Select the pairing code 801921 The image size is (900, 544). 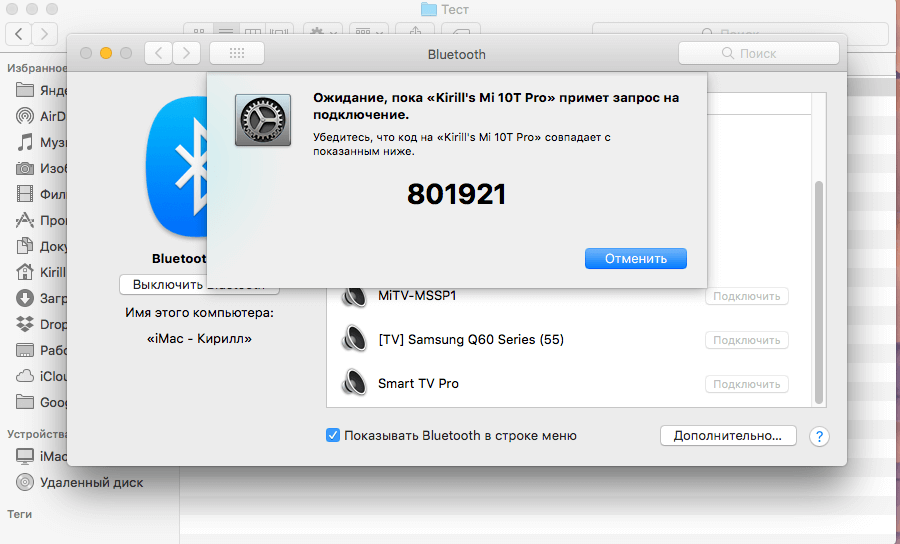(x=456, y=195)
